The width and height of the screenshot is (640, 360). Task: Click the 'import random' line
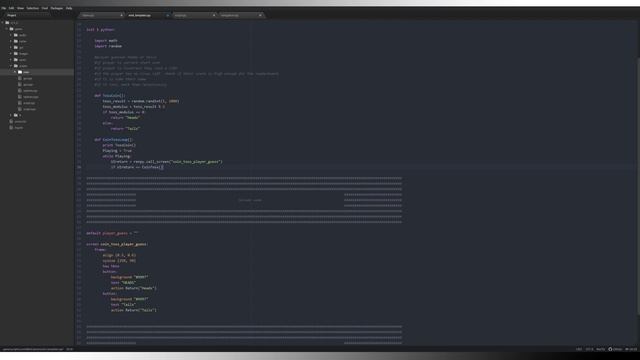click(x=108, y=46)
